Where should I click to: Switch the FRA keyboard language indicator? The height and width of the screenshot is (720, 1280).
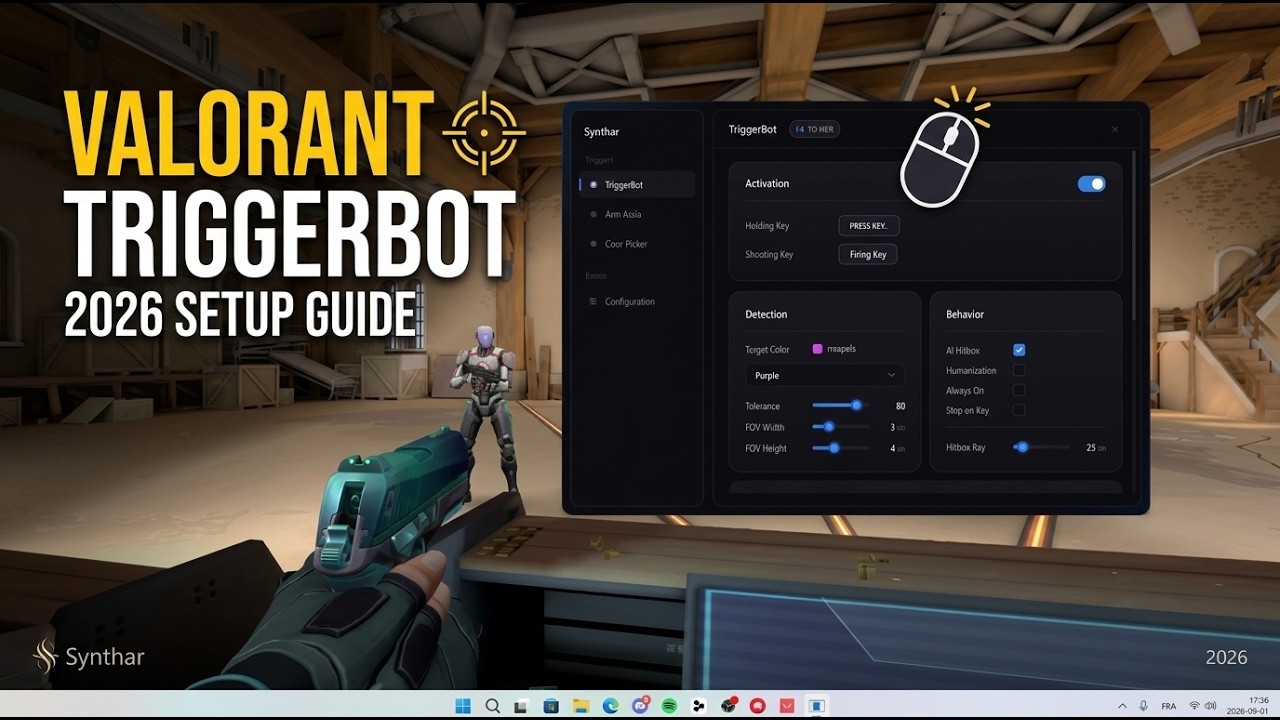[1169, 705]
